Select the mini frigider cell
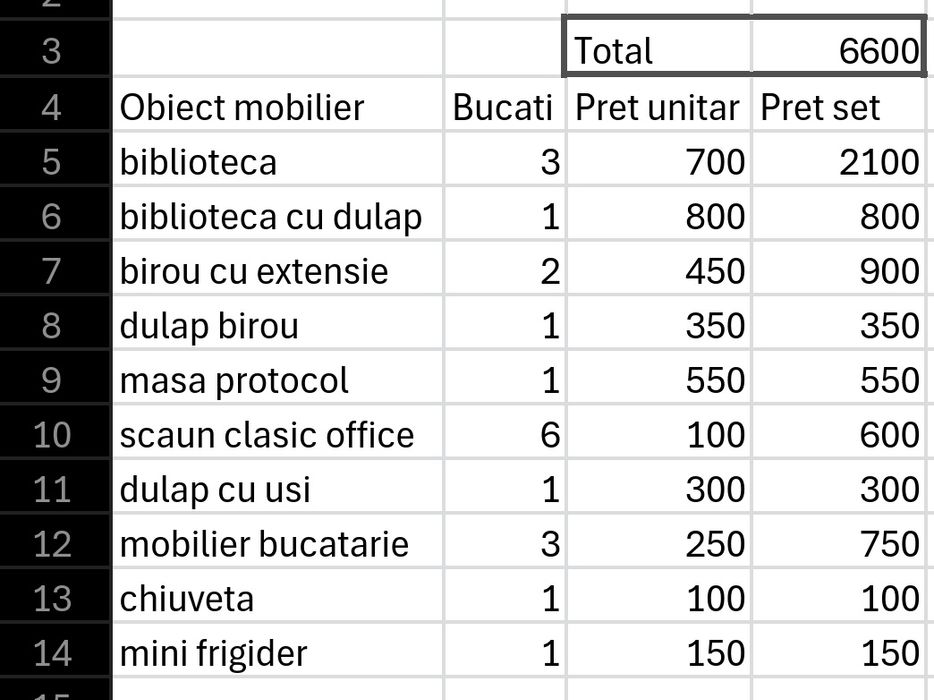This screenshot has width=934, height=700. coord(277,653)
